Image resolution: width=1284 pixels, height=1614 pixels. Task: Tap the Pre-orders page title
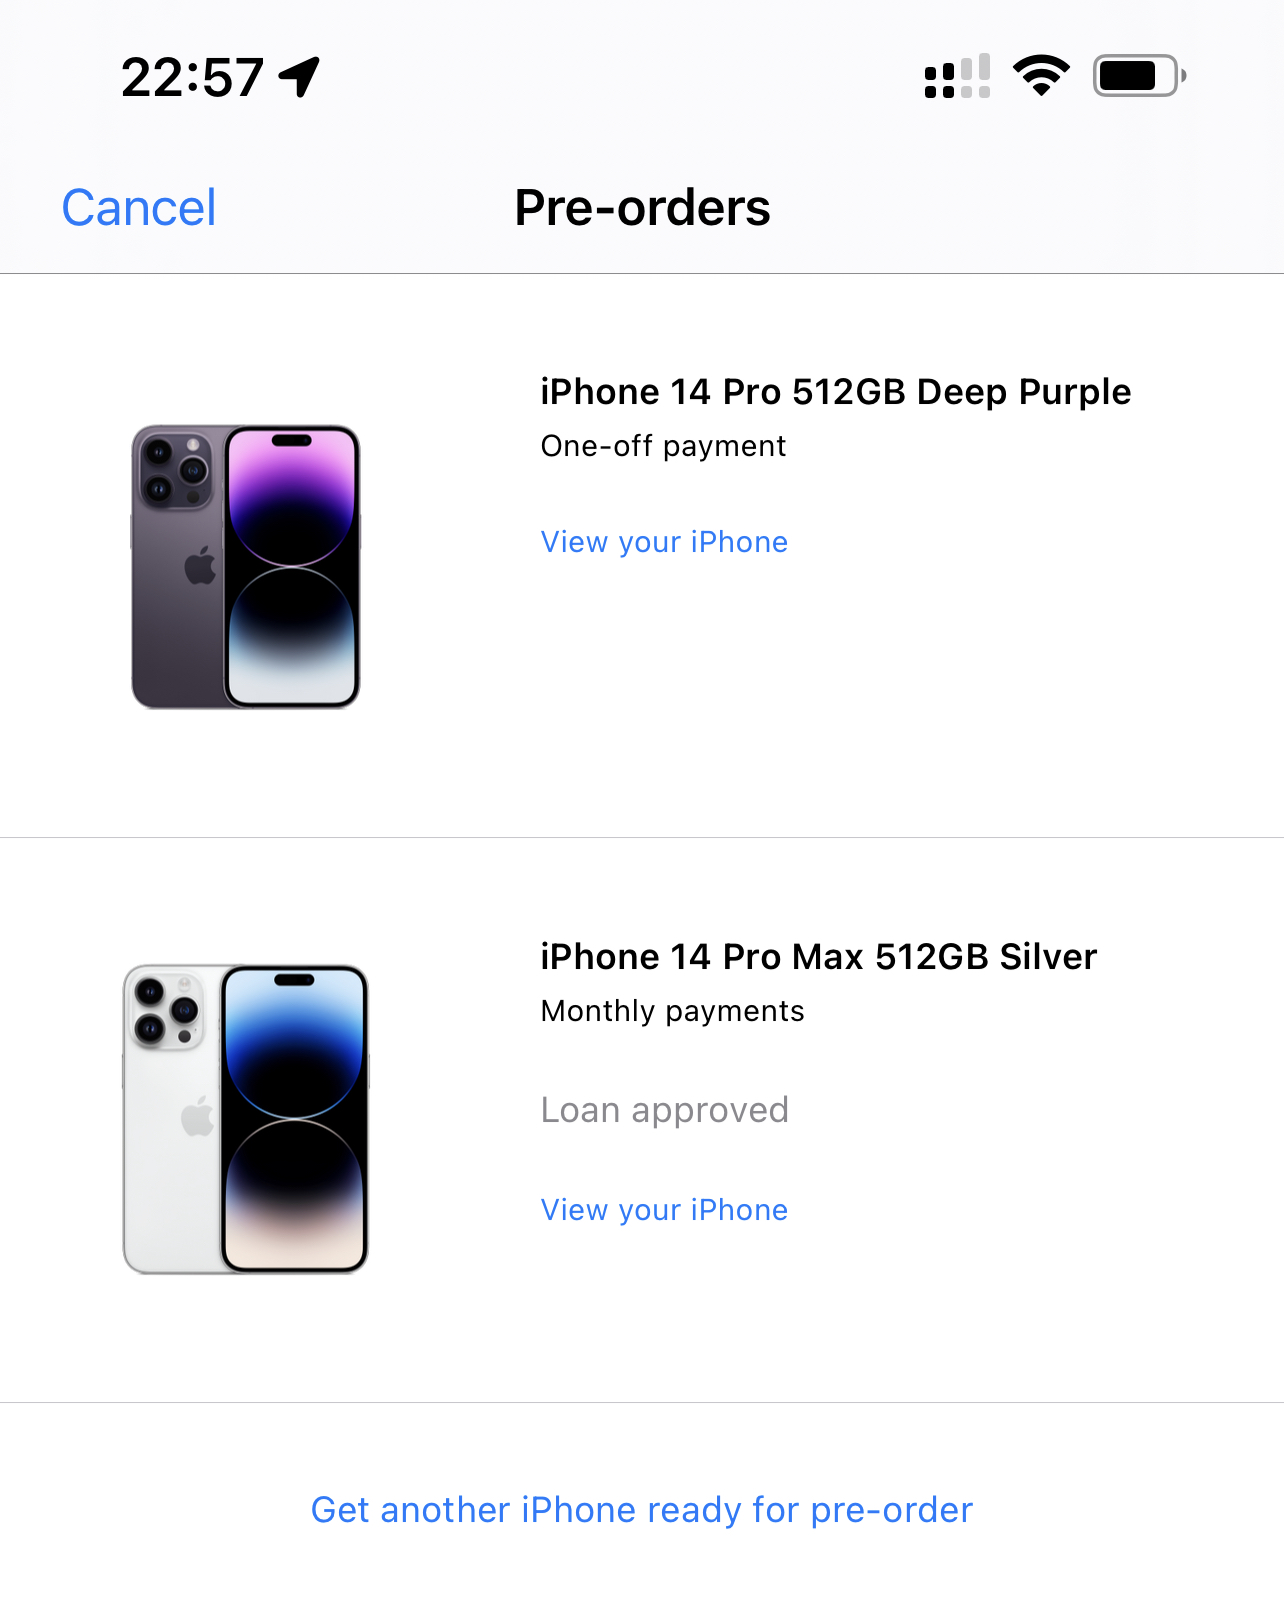pos(642,208)
